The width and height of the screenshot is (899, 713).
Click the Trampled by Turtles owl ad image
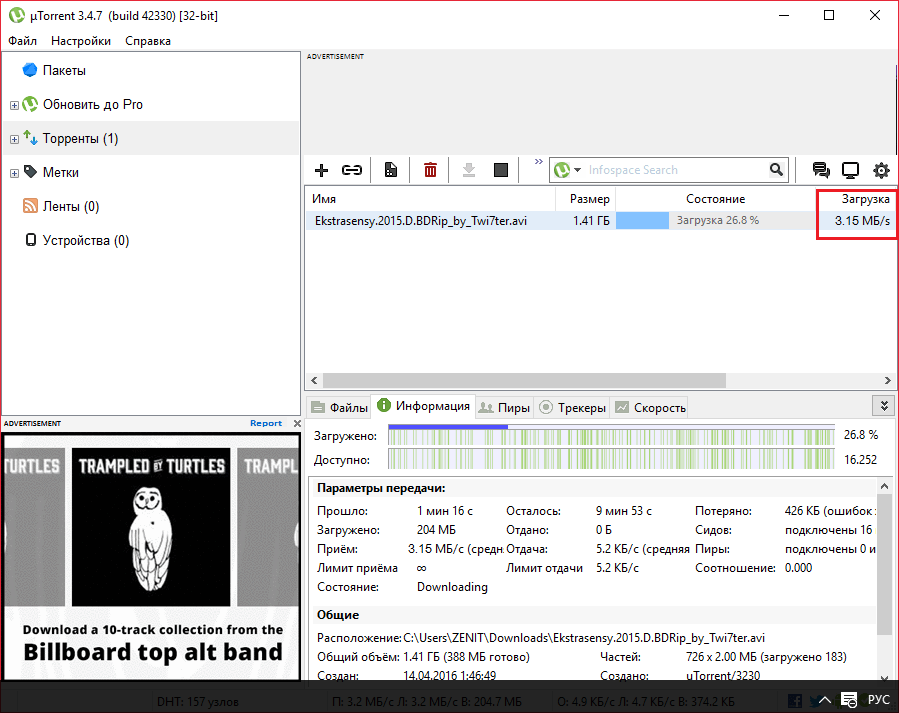[x=151, y=527]
